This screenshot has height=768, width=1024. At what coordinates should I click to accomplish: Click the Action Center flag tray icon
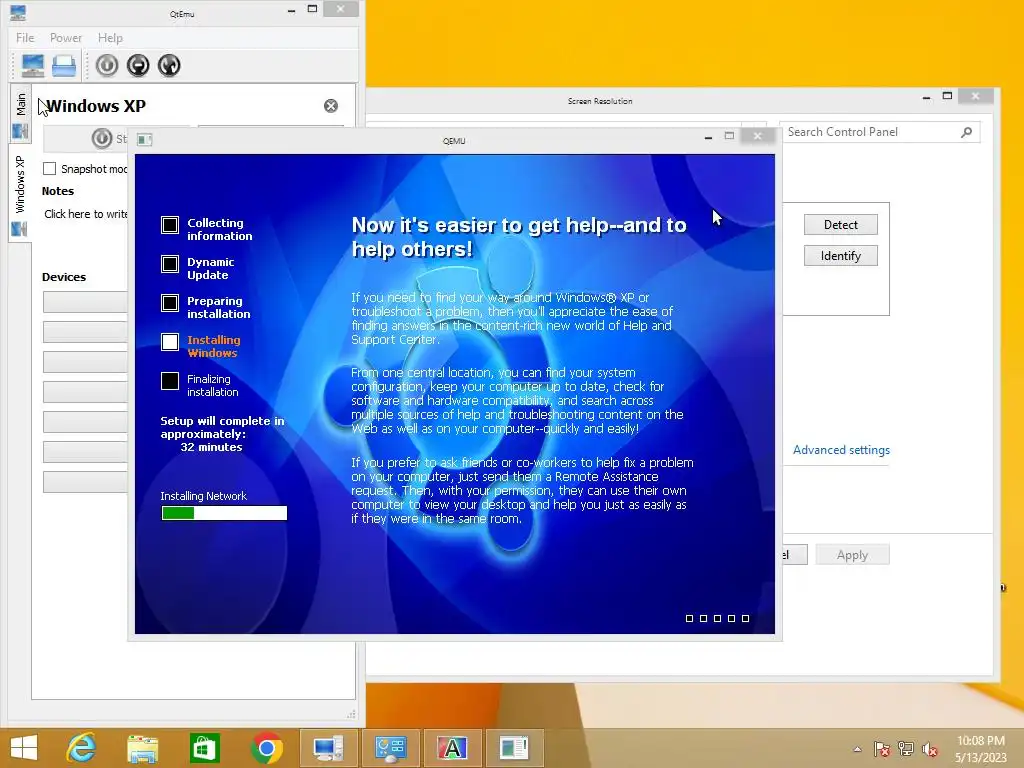pyautogui.click(x=882, y=750)
